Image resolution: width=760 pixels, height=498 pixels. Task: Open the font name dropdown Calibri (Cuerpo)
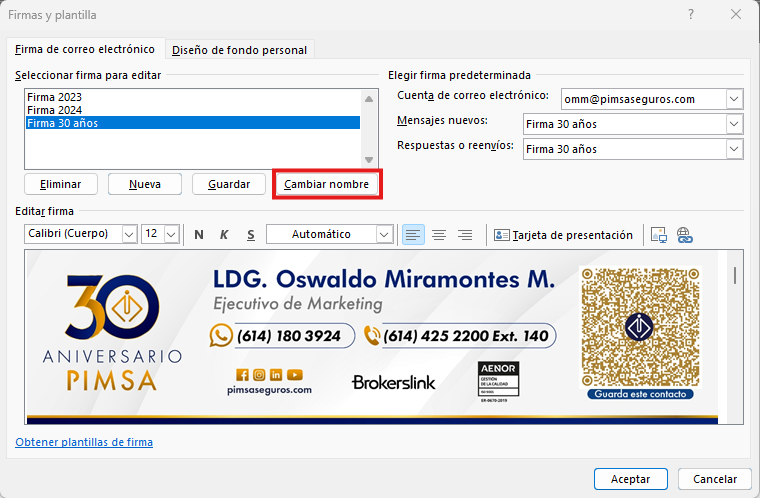[128, 234]
